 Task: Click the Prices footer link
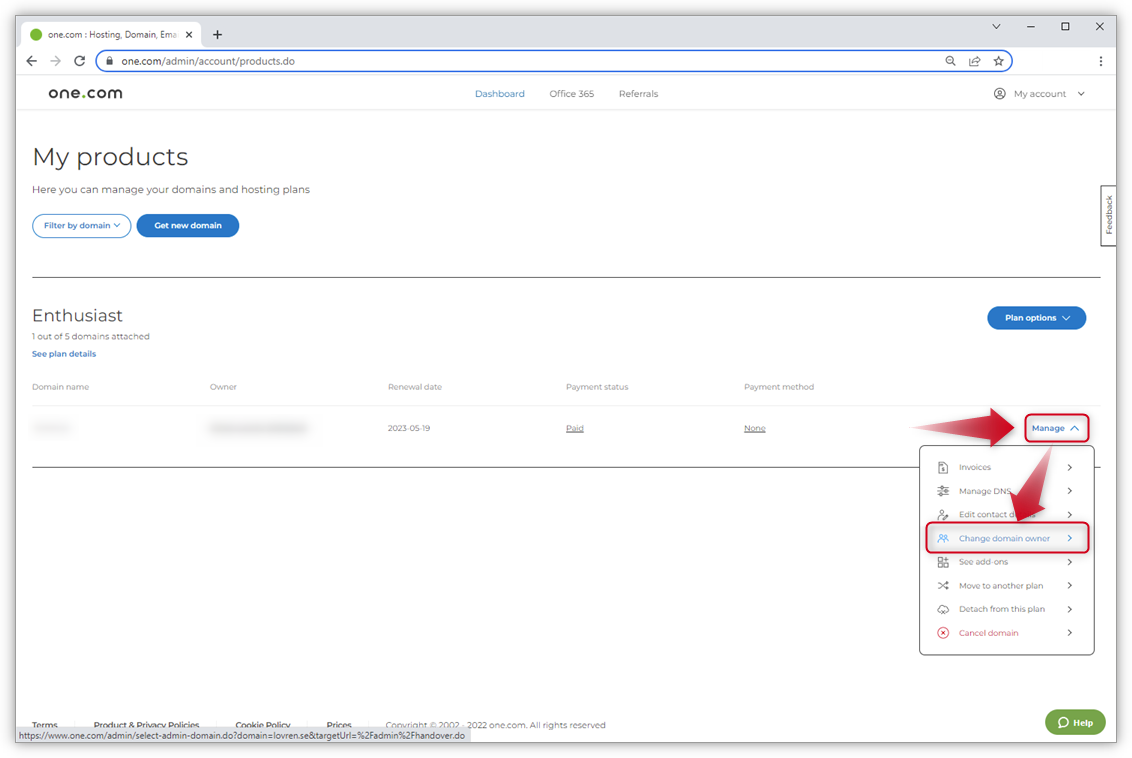[x=339, y=725]
